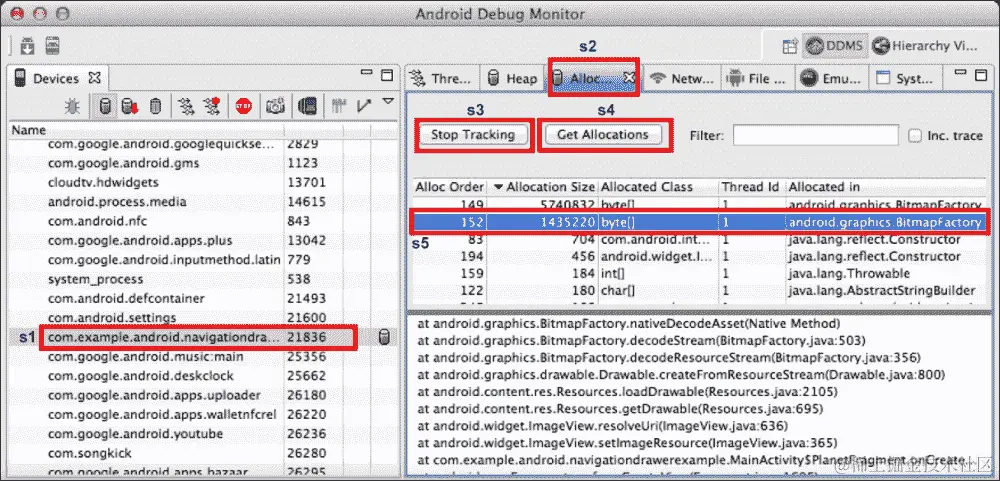Image resolution: width=1000 pixels, height=481 pixels.
Task: Click Dump HPROF file icon with red arrow
Action: (x=130, y=106)
